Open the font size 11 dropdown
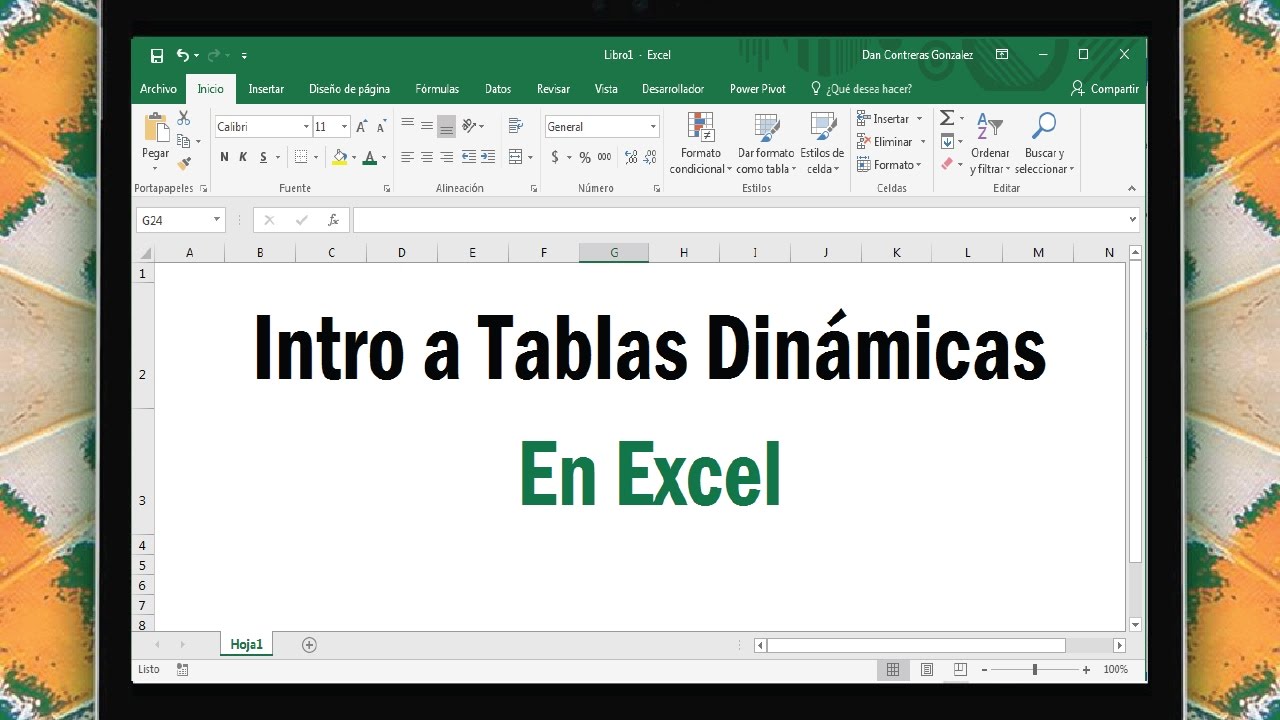This screenshot has width=1280, height=720. 344,127
